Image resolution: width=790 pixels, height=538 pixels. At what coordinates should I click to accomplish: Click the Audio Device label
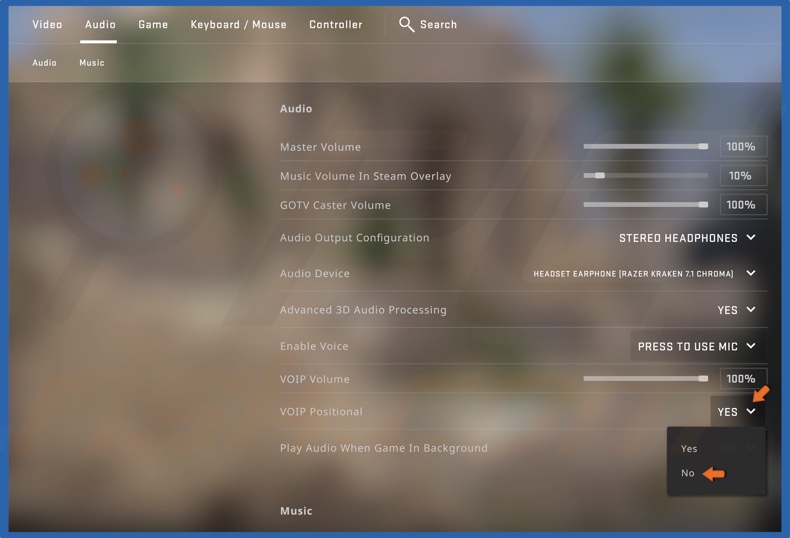coord(315,274)
